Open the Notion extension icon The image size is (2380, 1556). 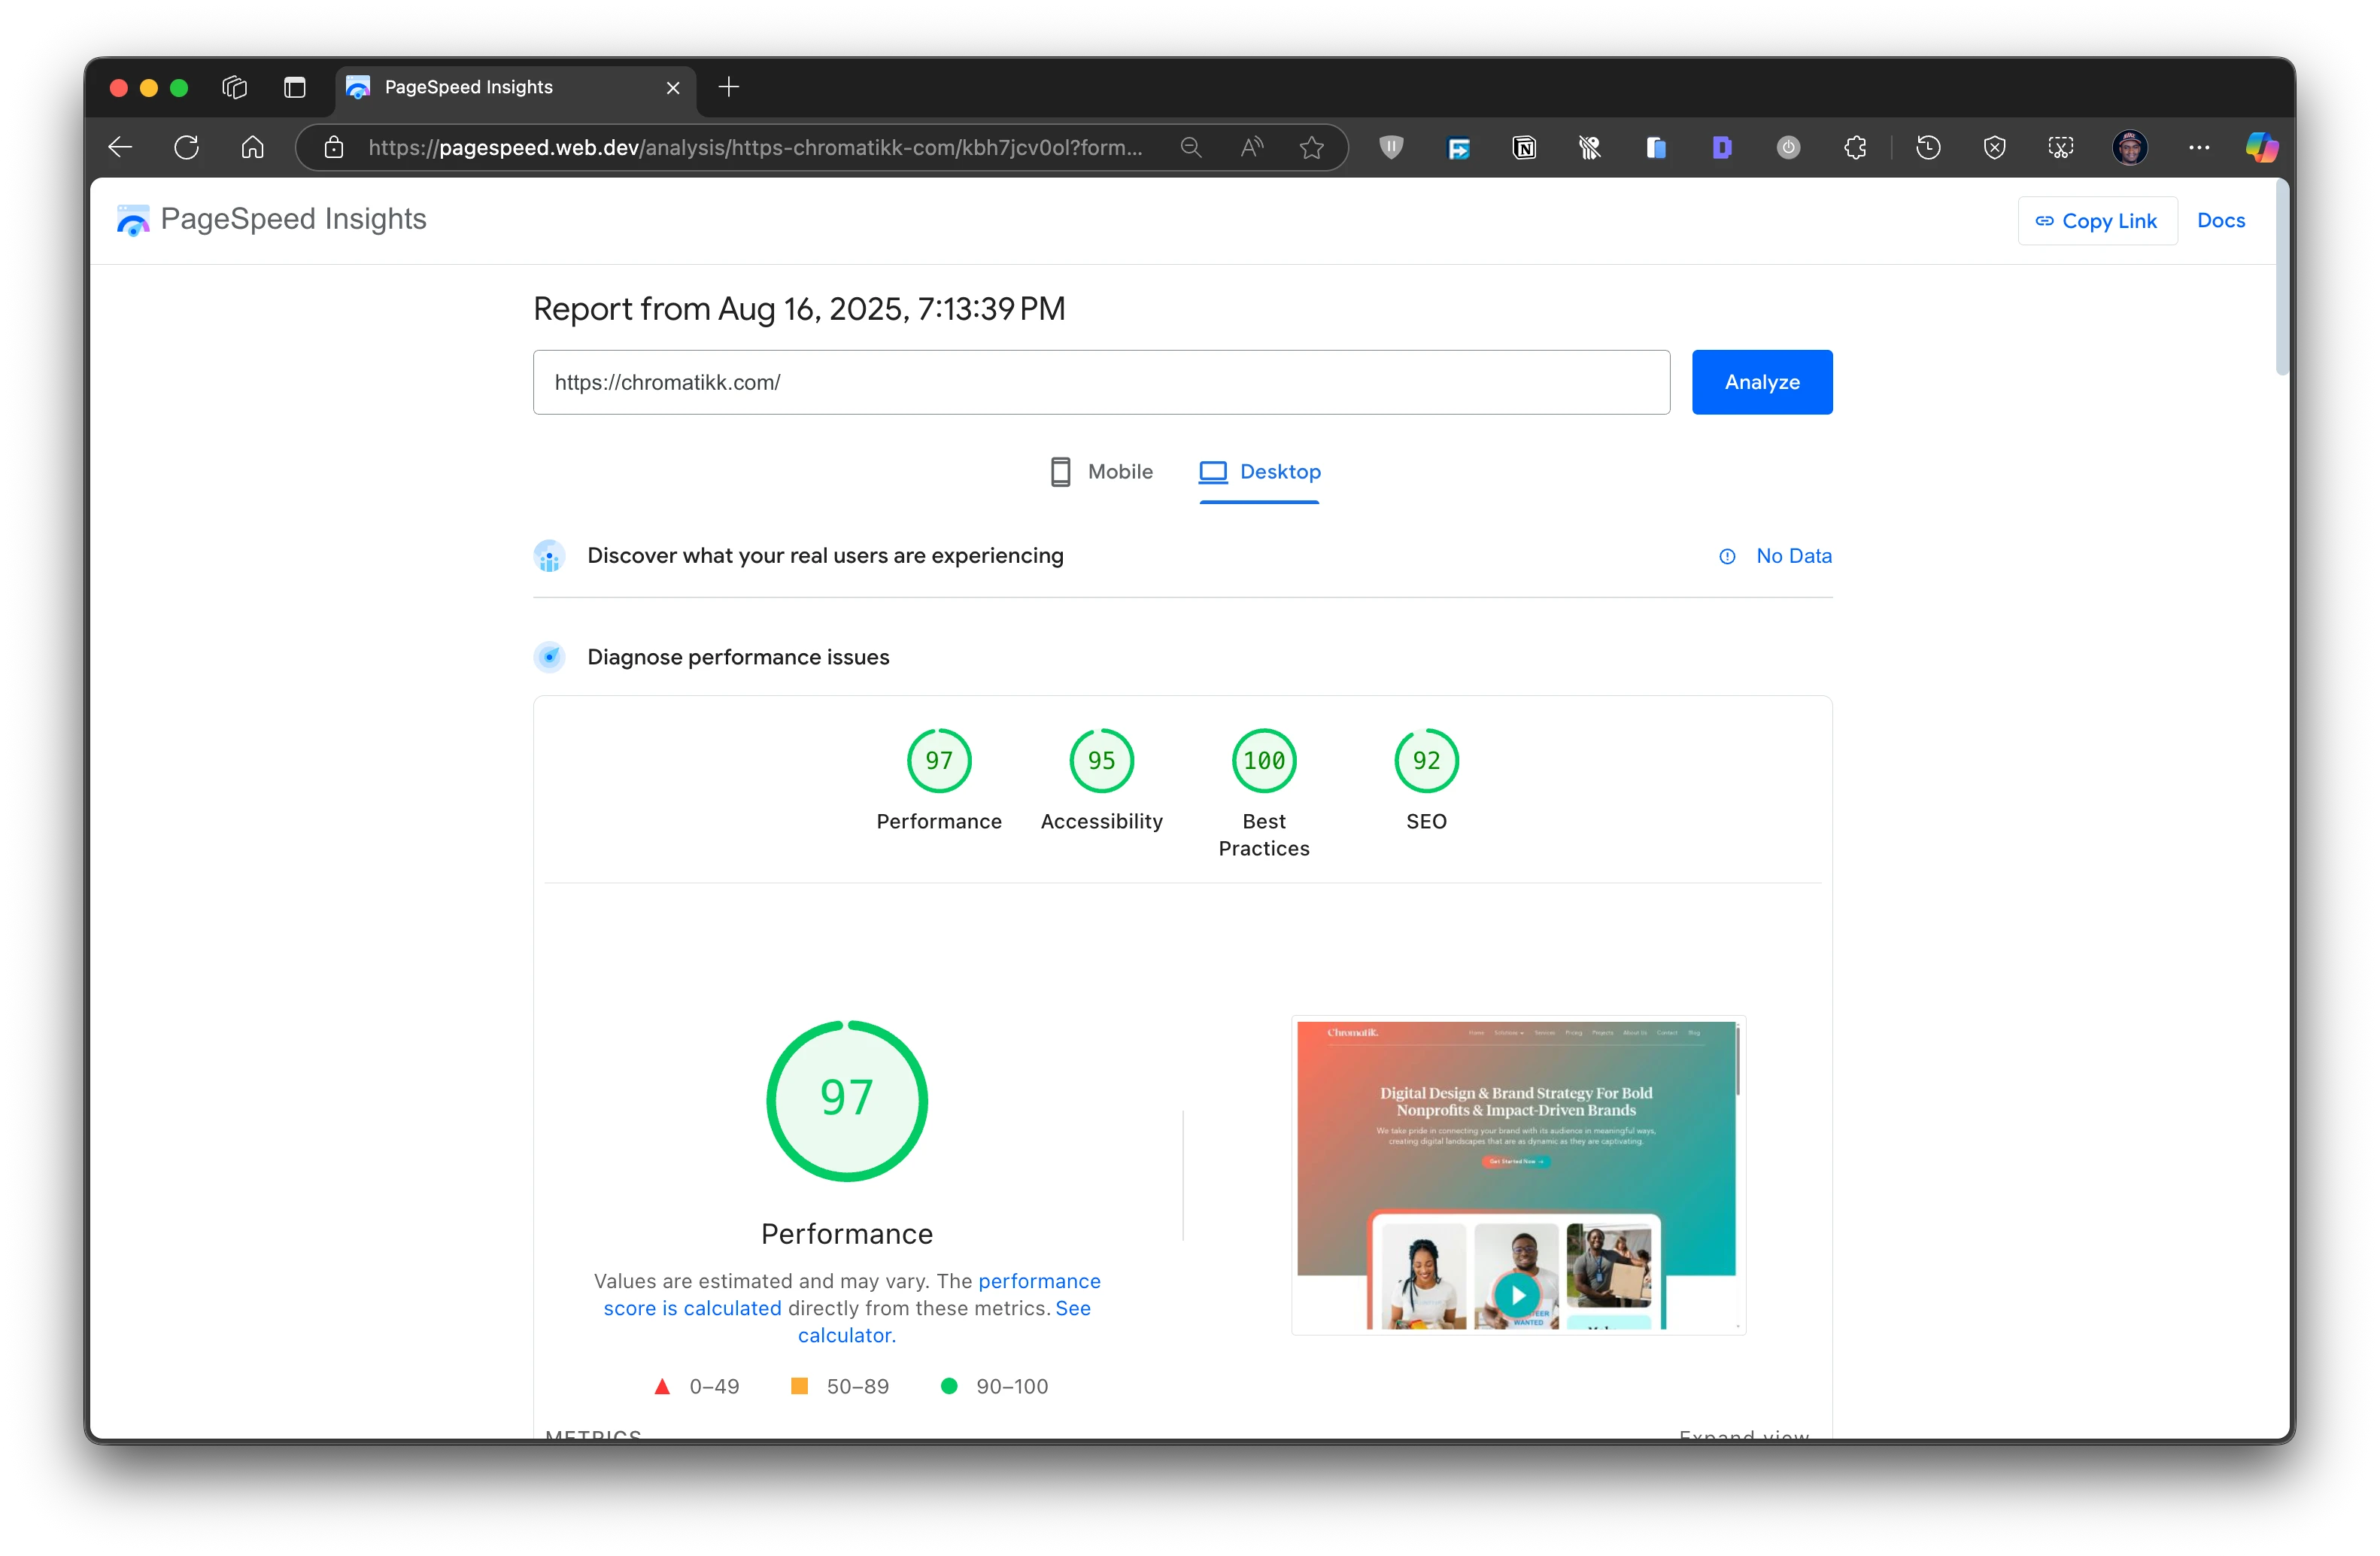[x=1524, y=148]
